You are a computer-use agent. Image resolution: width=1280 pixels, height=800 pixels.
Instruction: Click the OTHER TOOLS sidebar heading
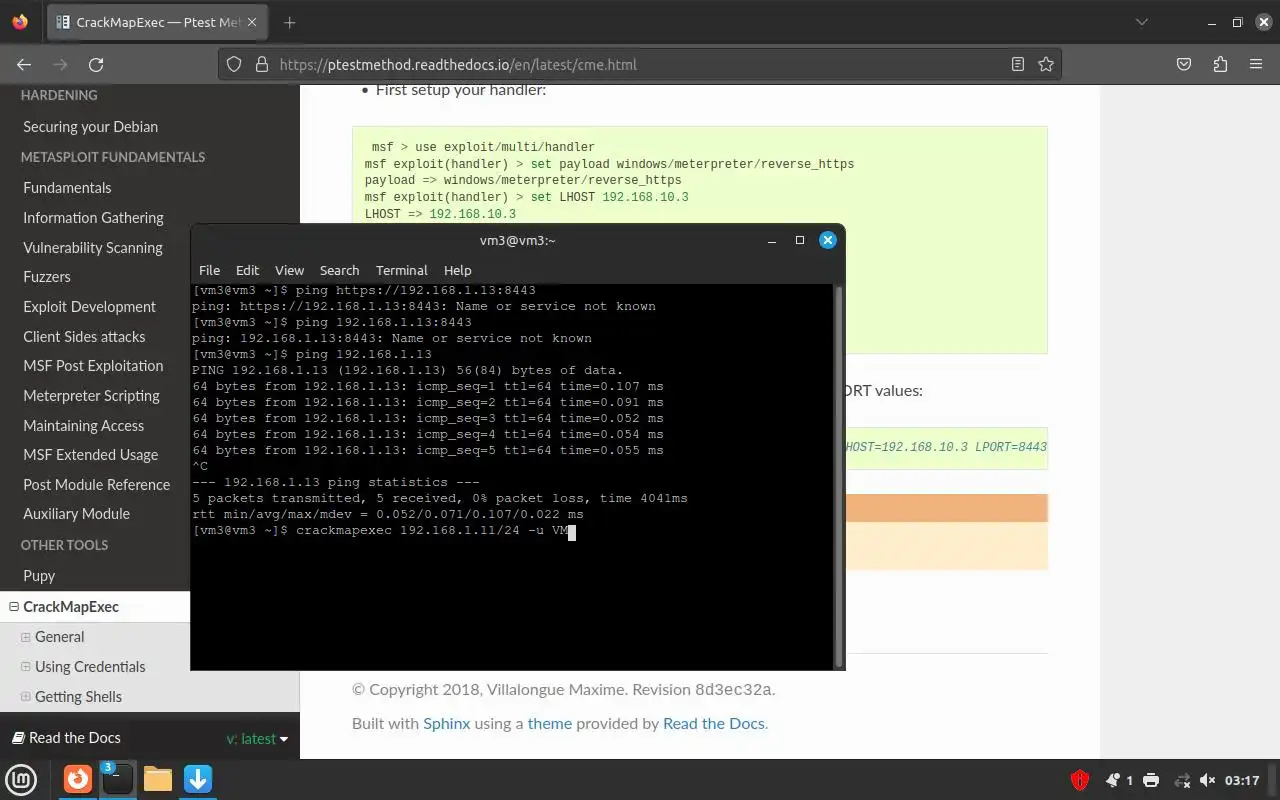pyautogui.click(x=64, y=546)
